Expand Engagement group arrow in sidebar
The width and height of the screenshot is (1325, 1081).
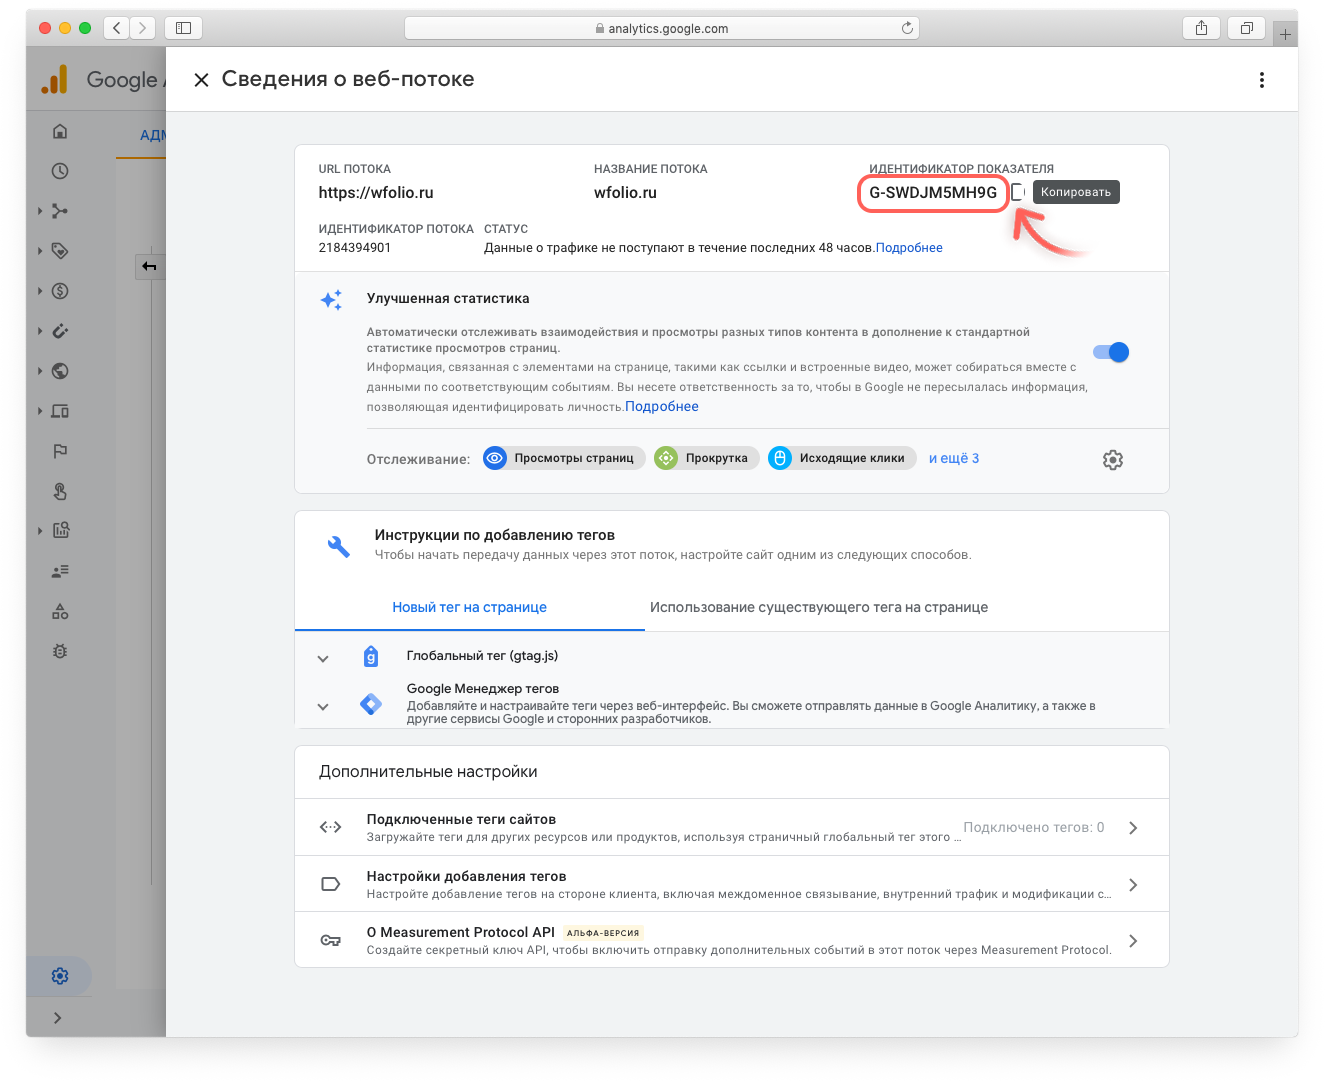coord(39,251)
